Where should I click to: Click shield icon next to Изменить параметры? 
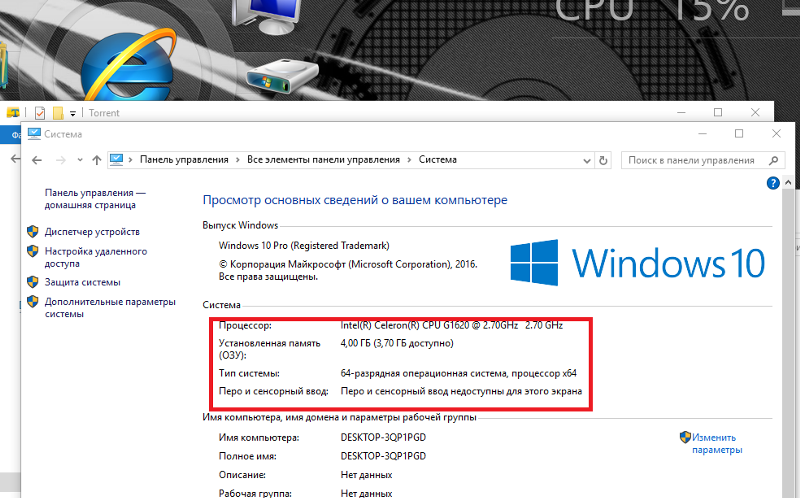pyautogui.click(x=685, y=437)
